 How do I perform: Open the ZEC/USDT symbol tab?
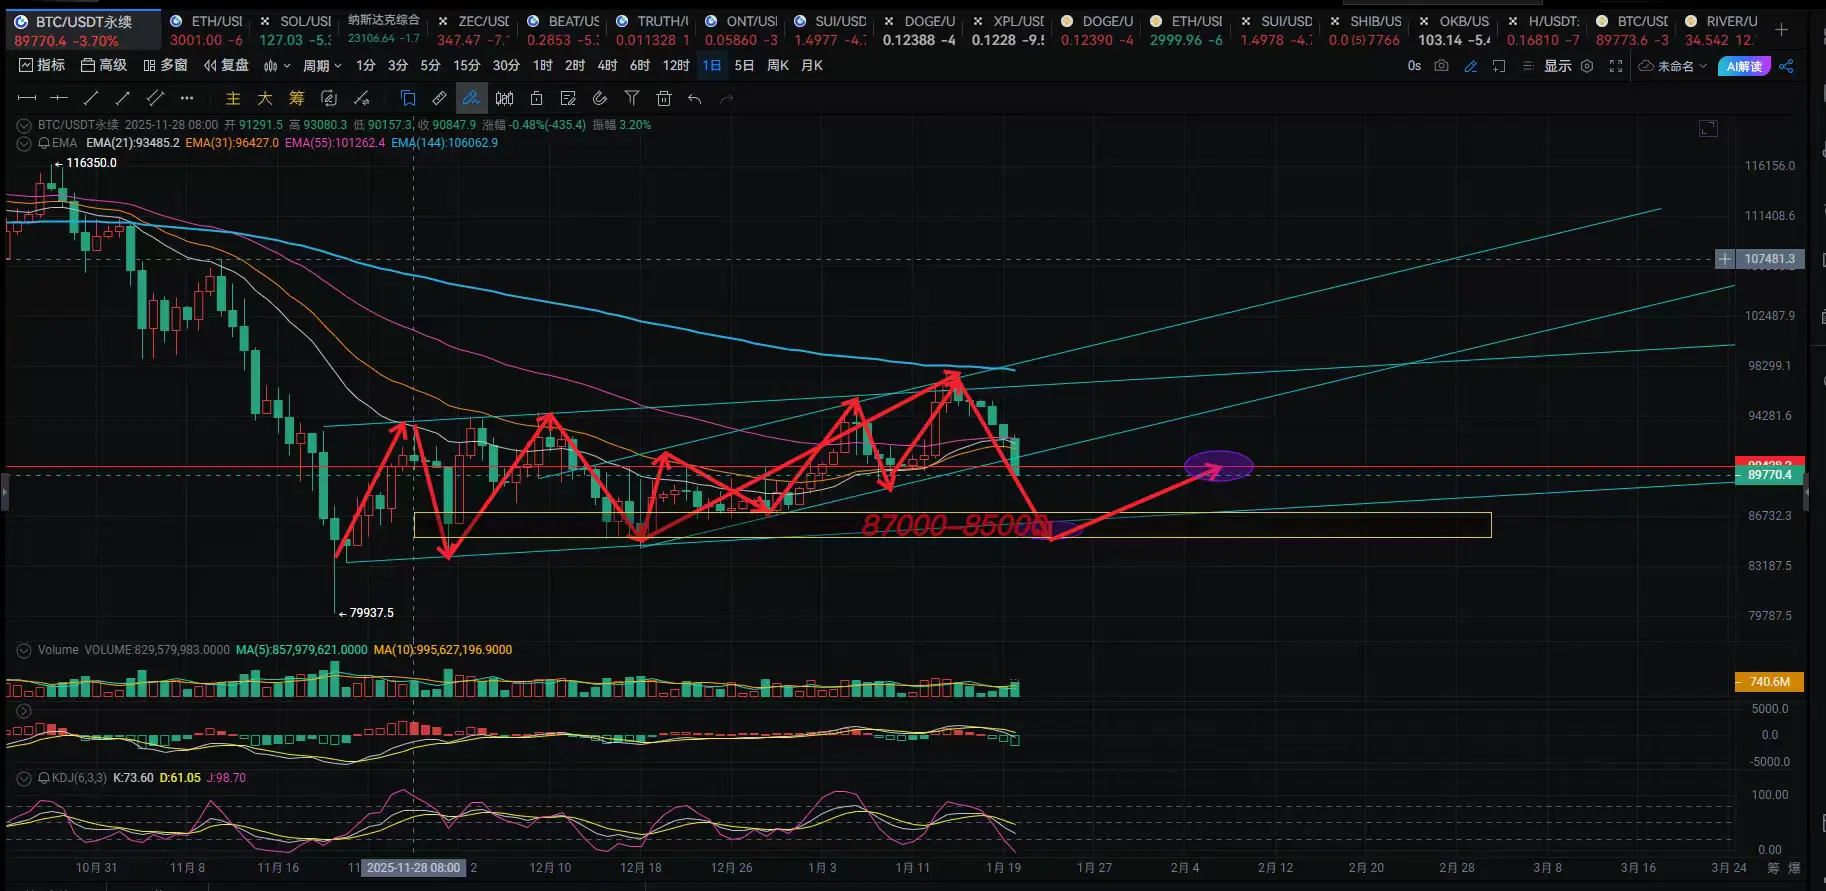coord(473,30)
